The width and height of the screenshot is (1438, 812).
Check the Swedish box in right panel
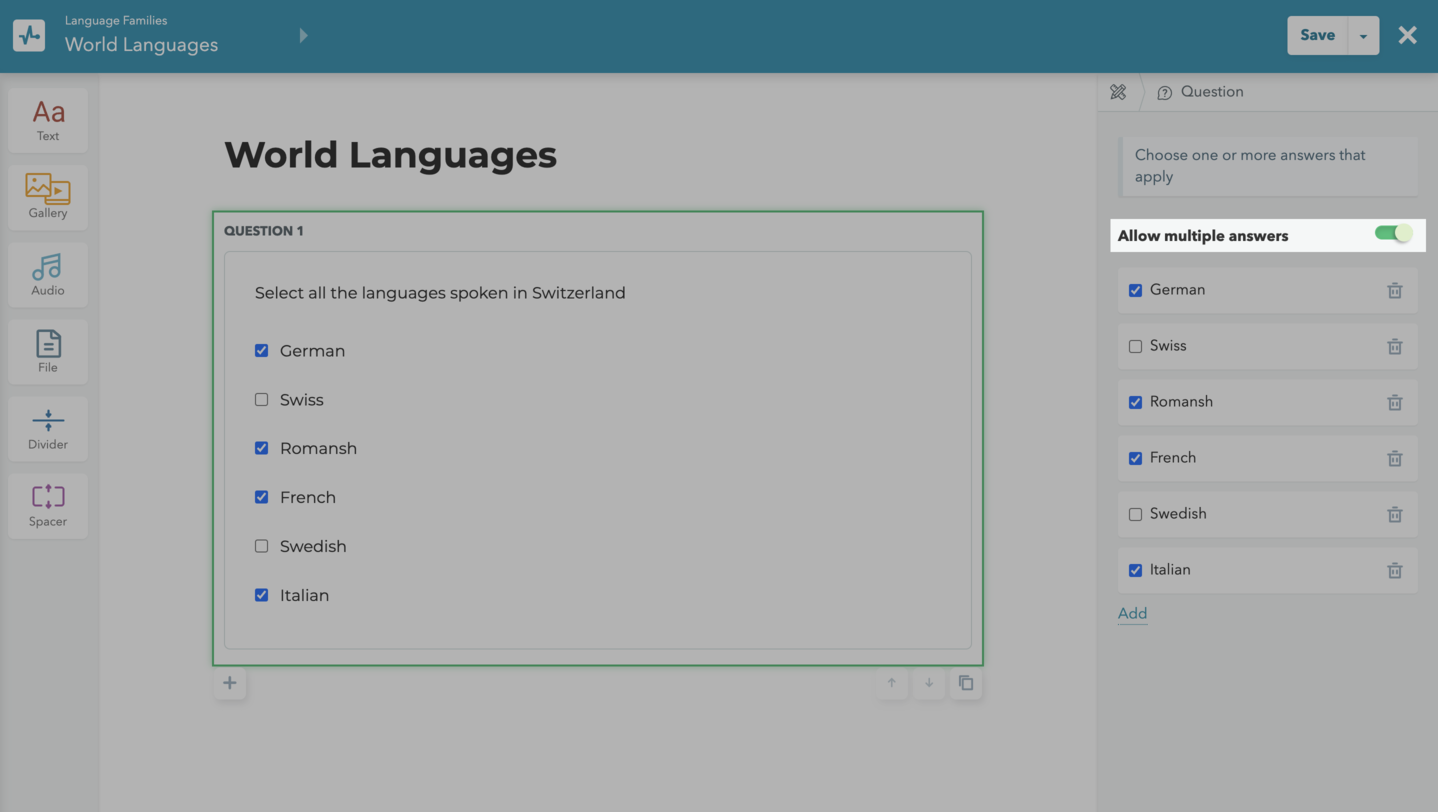coord(1135,514)
